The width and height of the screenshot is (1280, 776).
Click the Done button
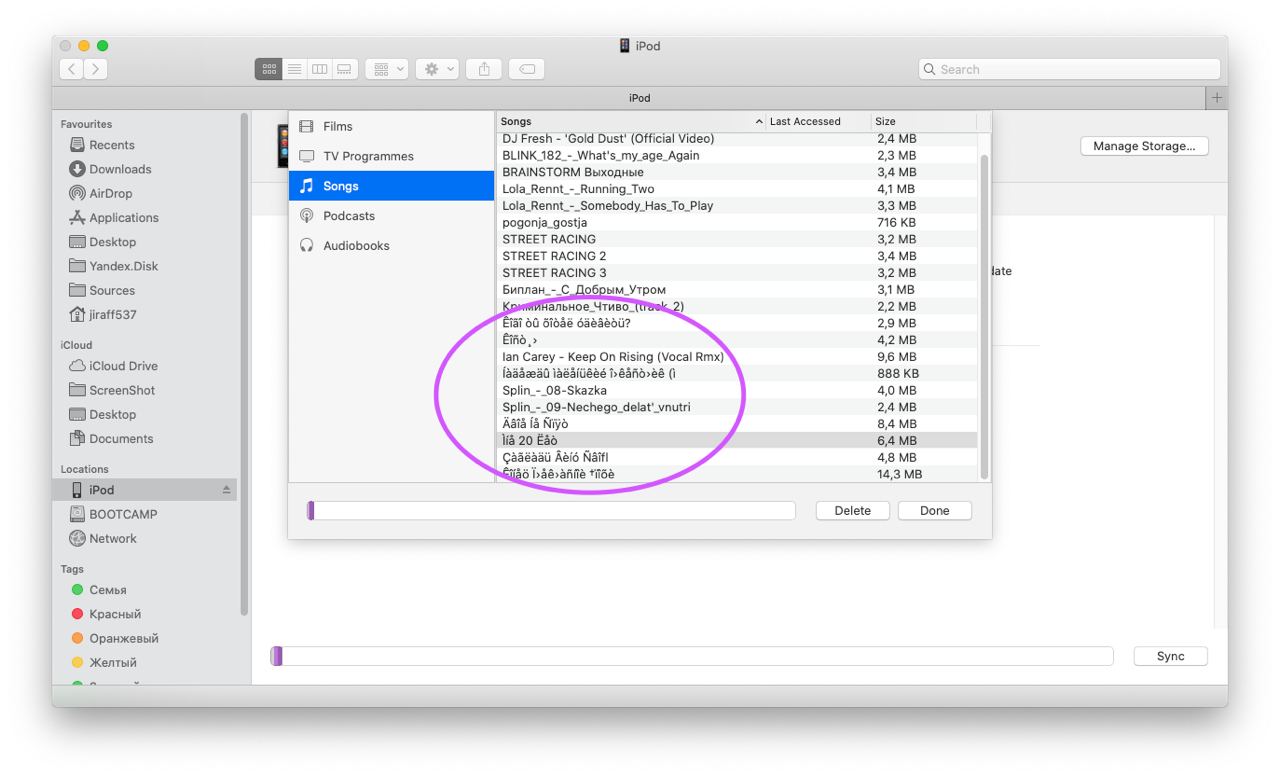pyautogui.click(x=935, y=510)
